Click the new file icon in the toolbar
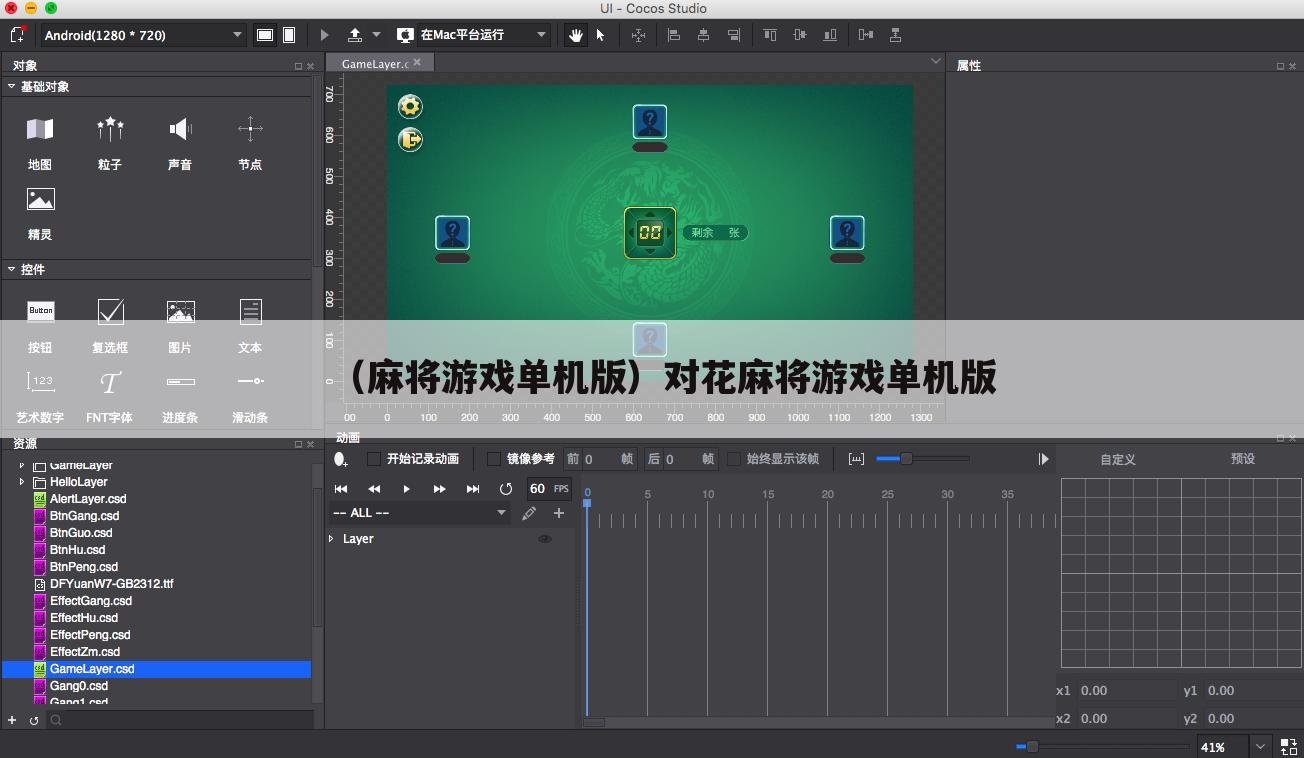The width and height of the screenshot is (1304, 758). (17, 34)
